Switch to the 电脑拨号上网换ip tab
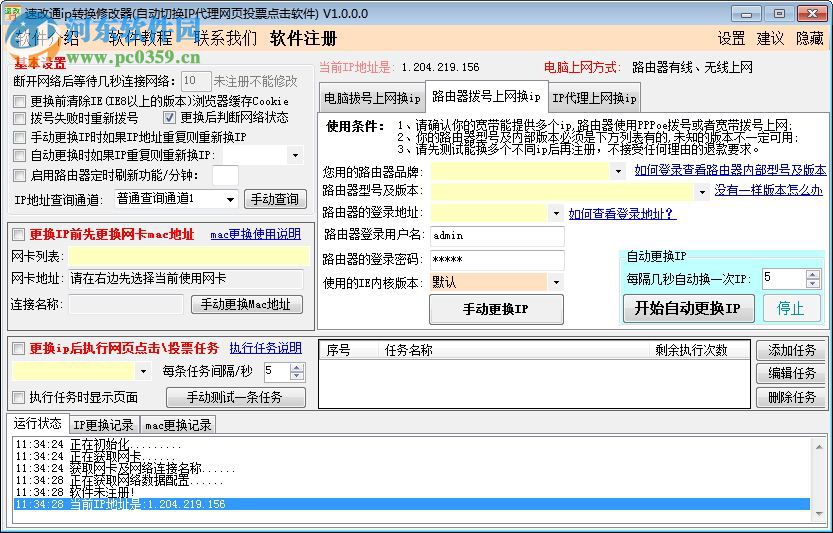The height and width of the screenshot is (533, 833). [372, 98]
